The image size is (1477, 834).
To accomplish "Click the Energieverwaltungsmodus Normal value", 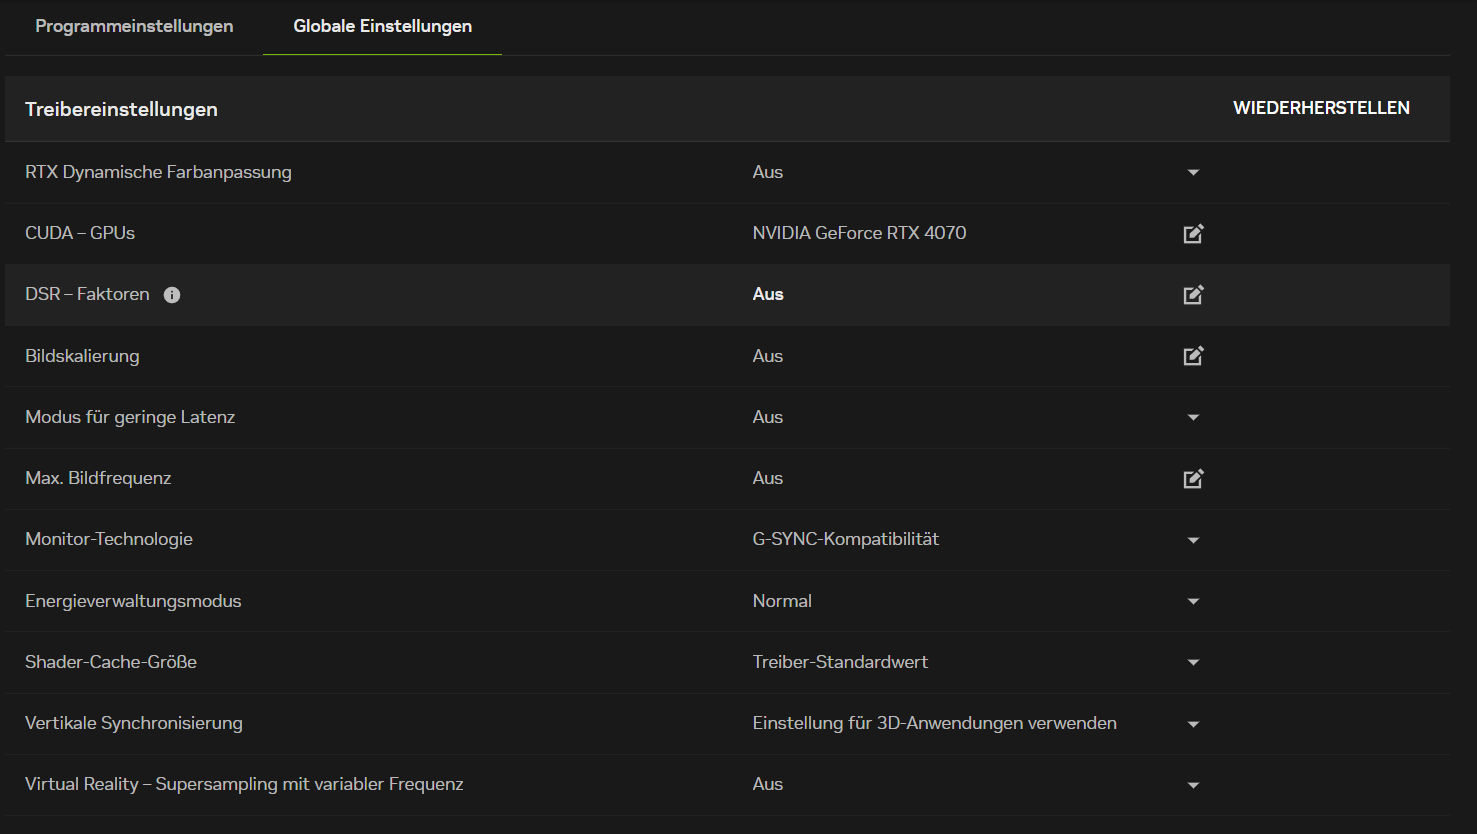I will click(782, 601).
